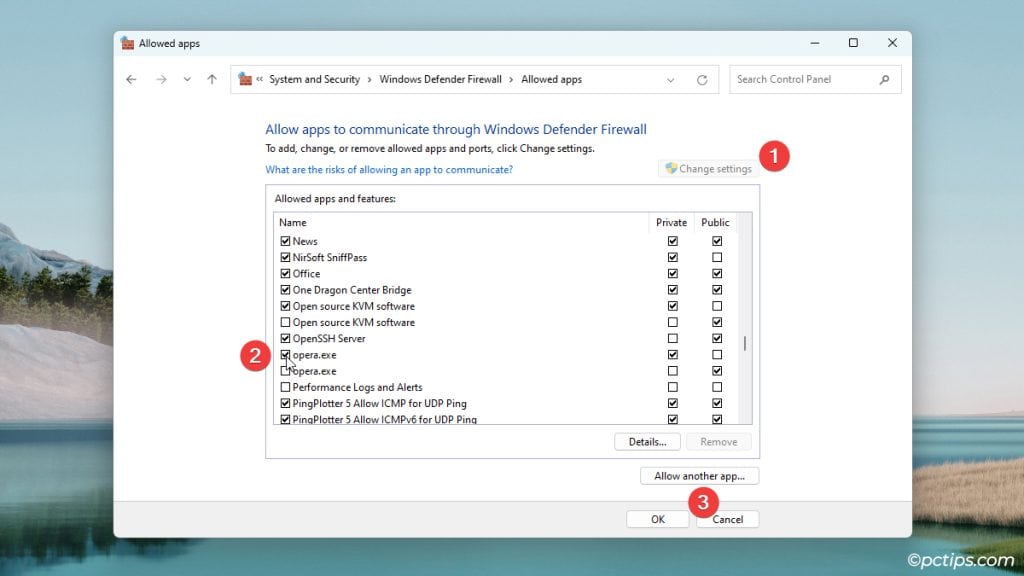Click the Allow another app button
Screen dimensions: 1024x576
tap(699, 475)
